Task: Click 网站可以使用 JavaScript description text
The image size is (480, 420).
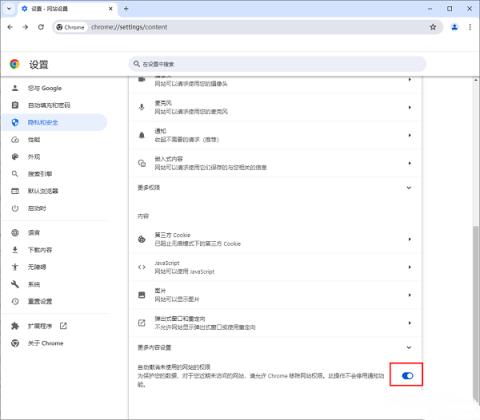Action: tap(184, 272)
